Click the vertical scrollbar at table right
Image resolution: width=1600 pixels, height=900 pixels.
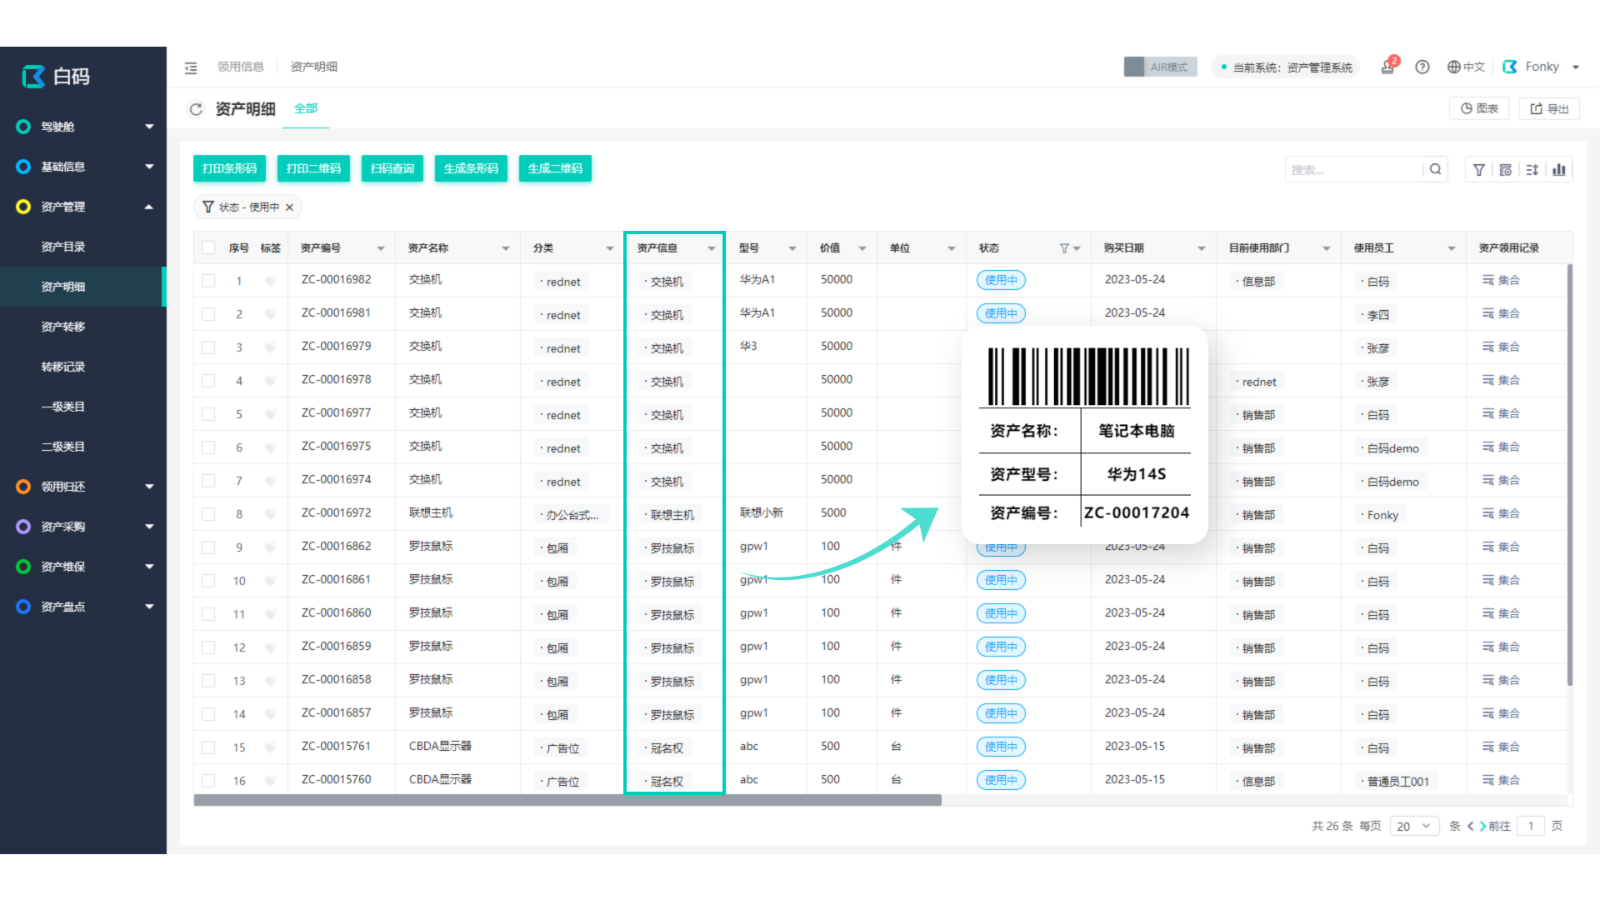click(x=1569, y=475)
